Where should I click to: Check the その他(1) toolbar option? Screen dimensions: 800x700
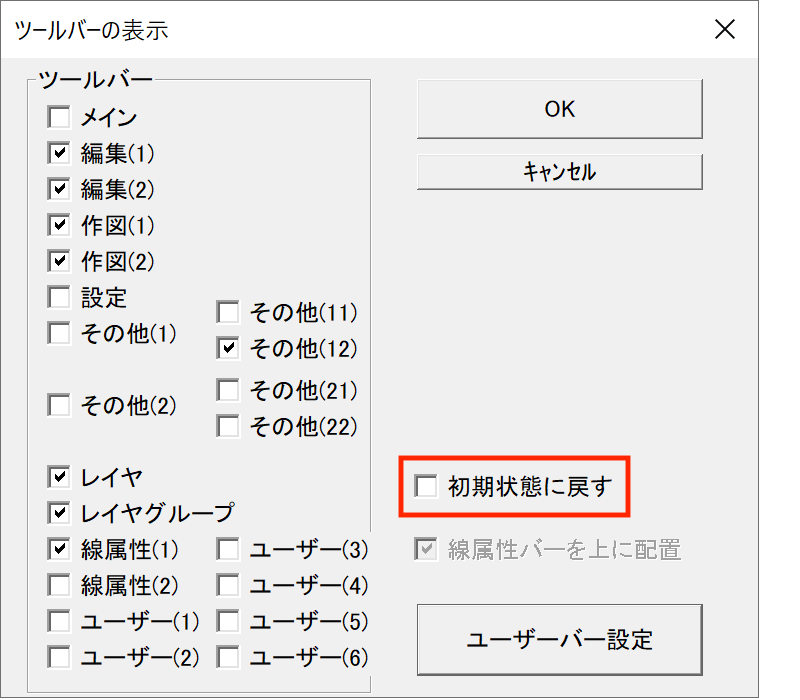(x=58, y=333)
